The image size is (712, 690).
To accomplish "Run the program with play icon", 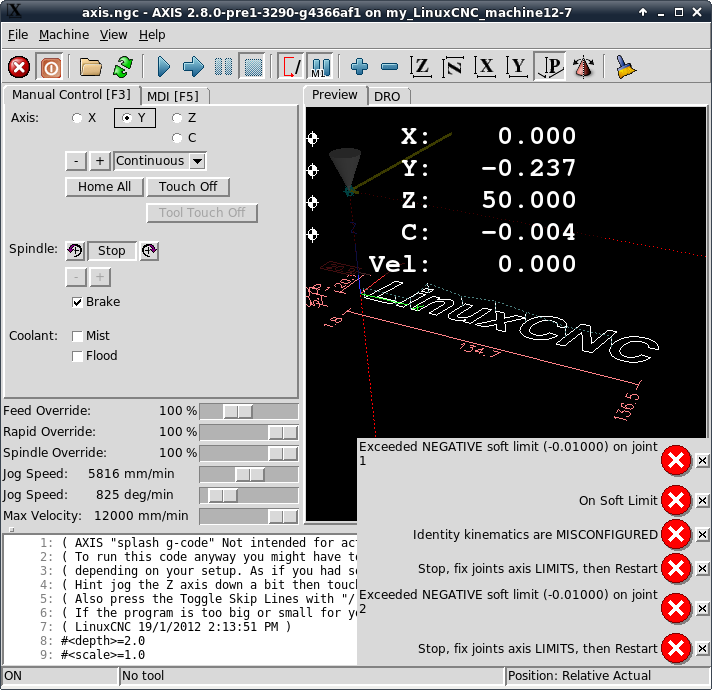I will (164, 67).
